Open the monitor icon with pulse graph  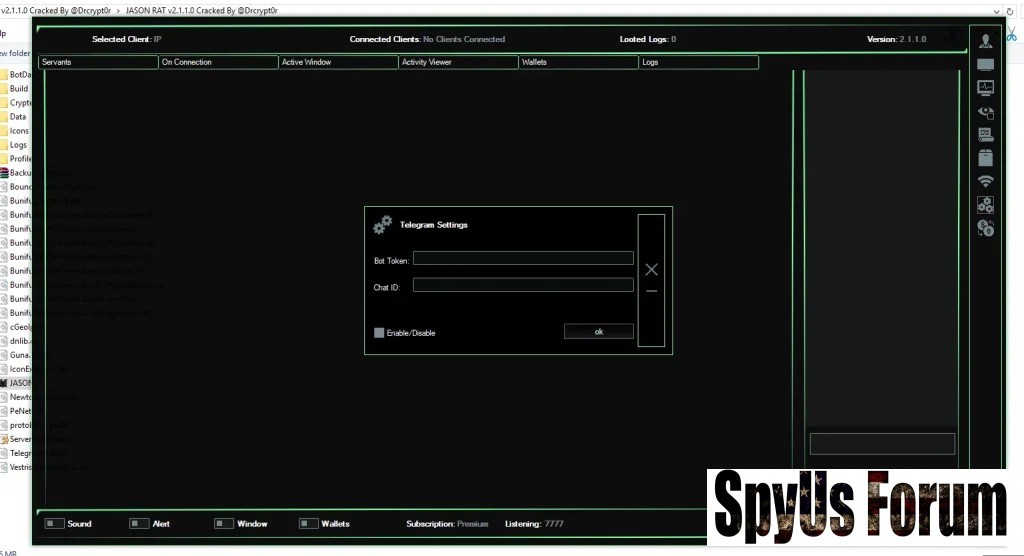[986, 88]
